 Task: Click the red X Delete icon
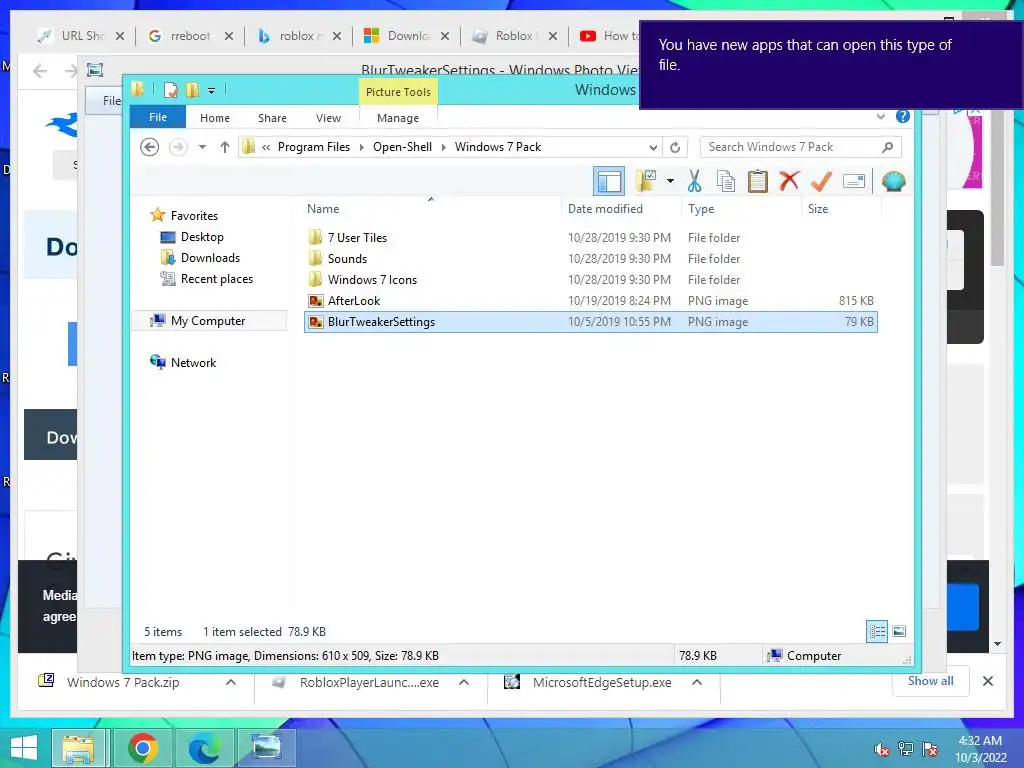[x=790, y=180]
